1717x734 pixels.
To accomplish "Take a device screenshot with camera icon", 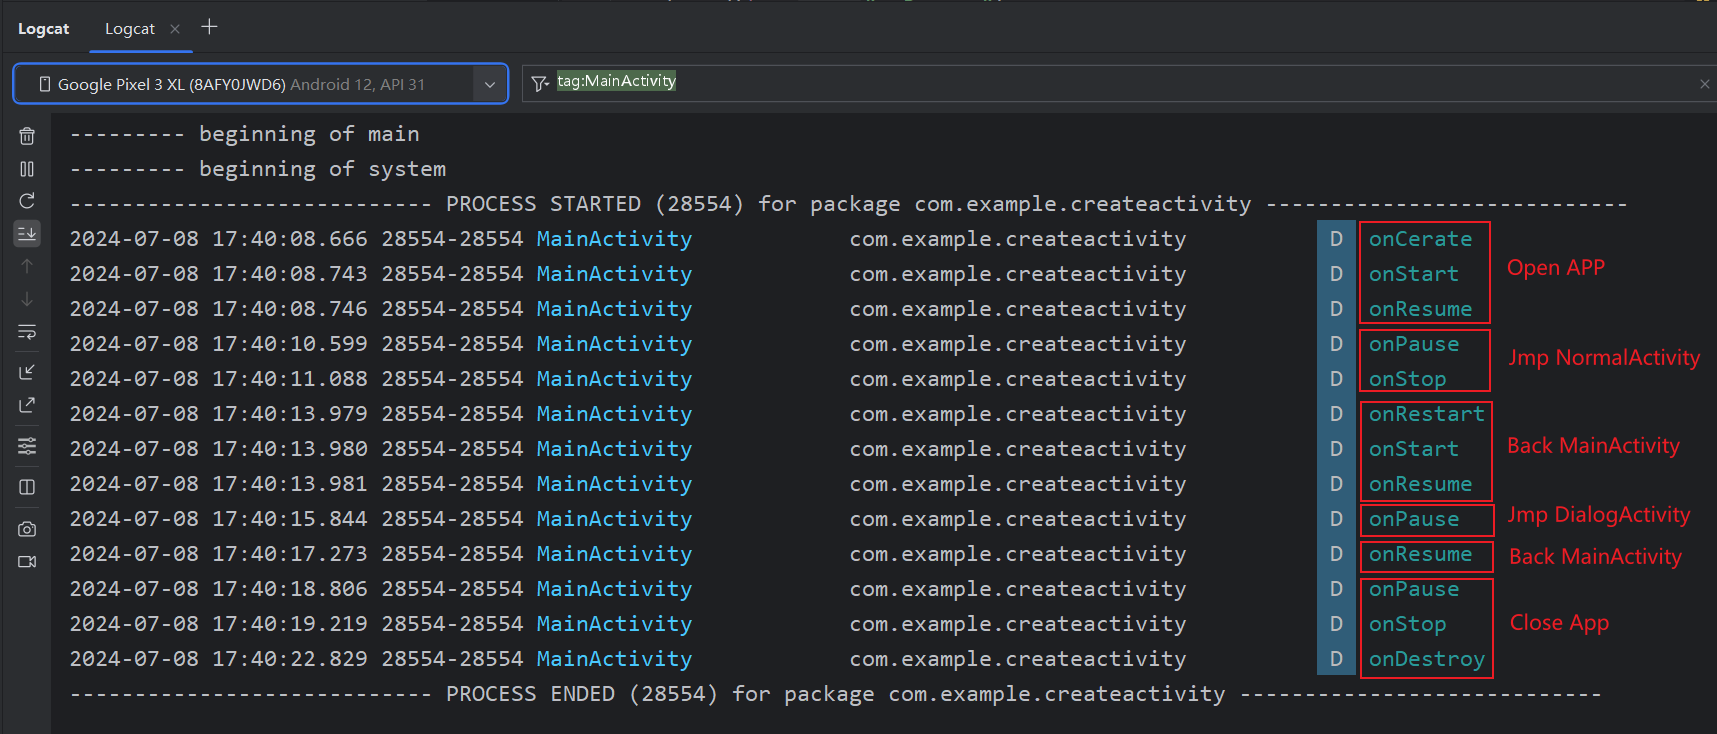I will pyautogui.click(x=27, y=529).
